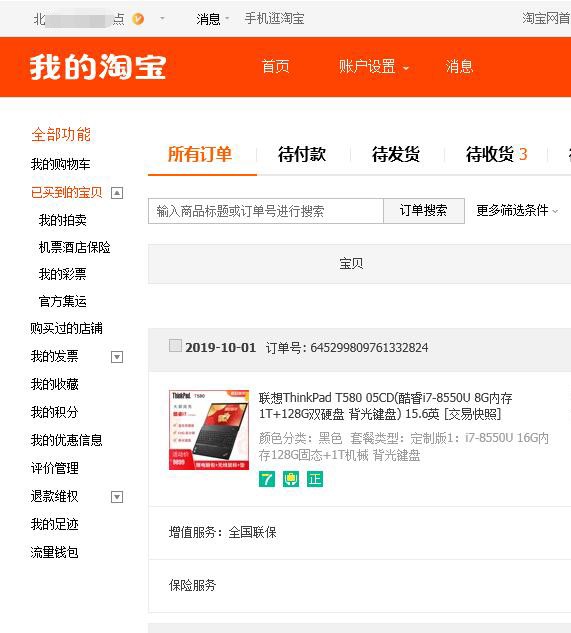This screenshot has height=633, width=571.
Task: Click the order search input field
Action: click(266, 211)
